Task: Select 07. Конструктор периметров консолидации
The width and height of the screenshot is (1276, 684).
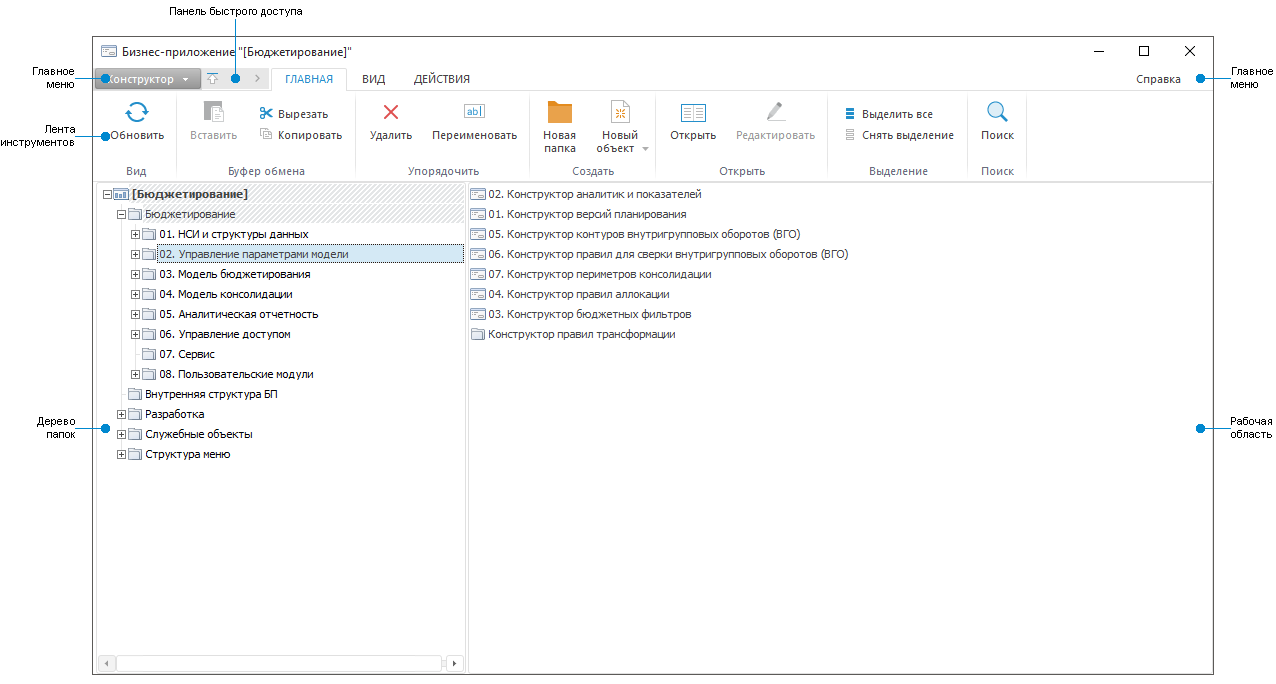Action: 600,274
